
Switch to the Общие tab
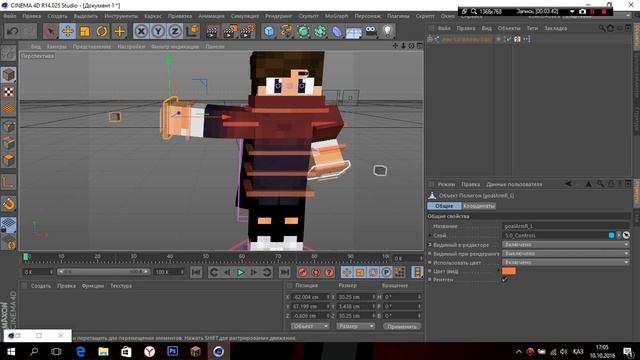[444, 206]
